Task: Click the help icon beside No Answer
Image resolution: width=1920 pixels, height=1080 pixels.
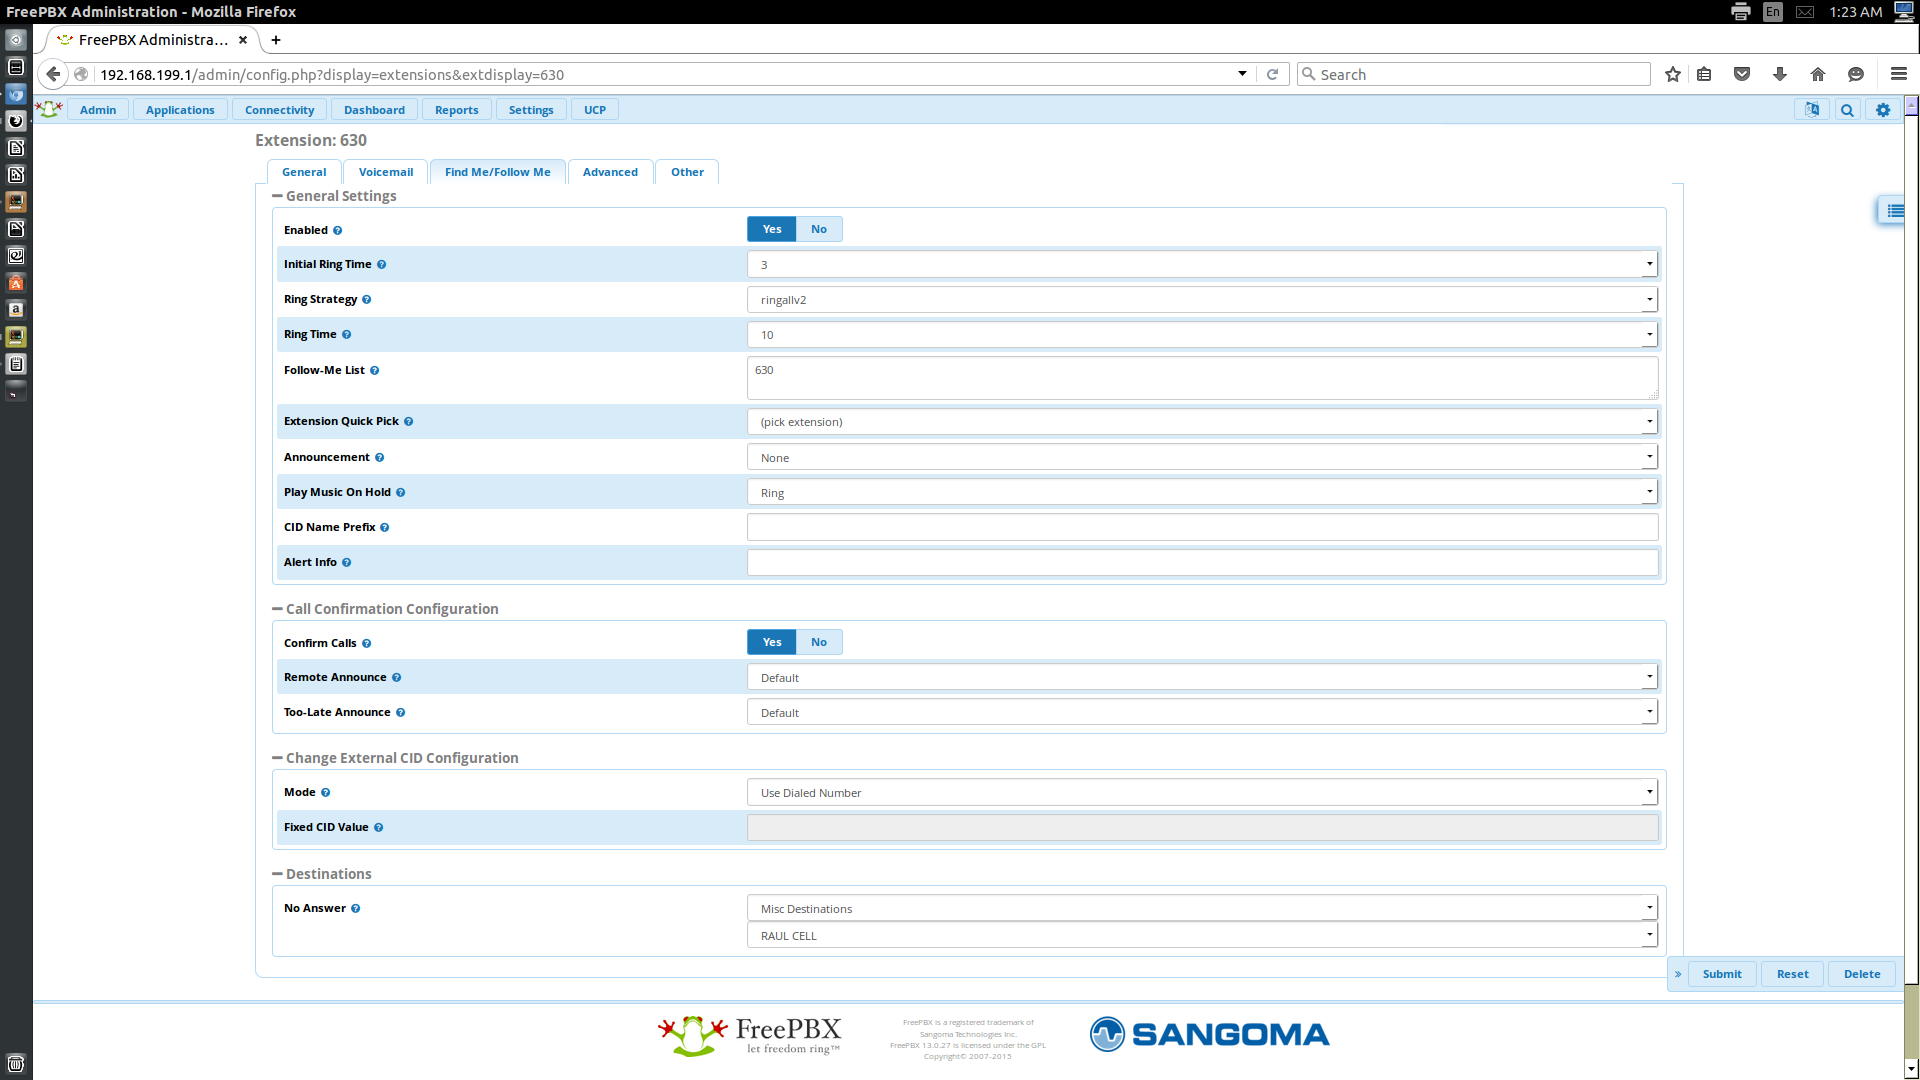Action: tap(355, 909)
